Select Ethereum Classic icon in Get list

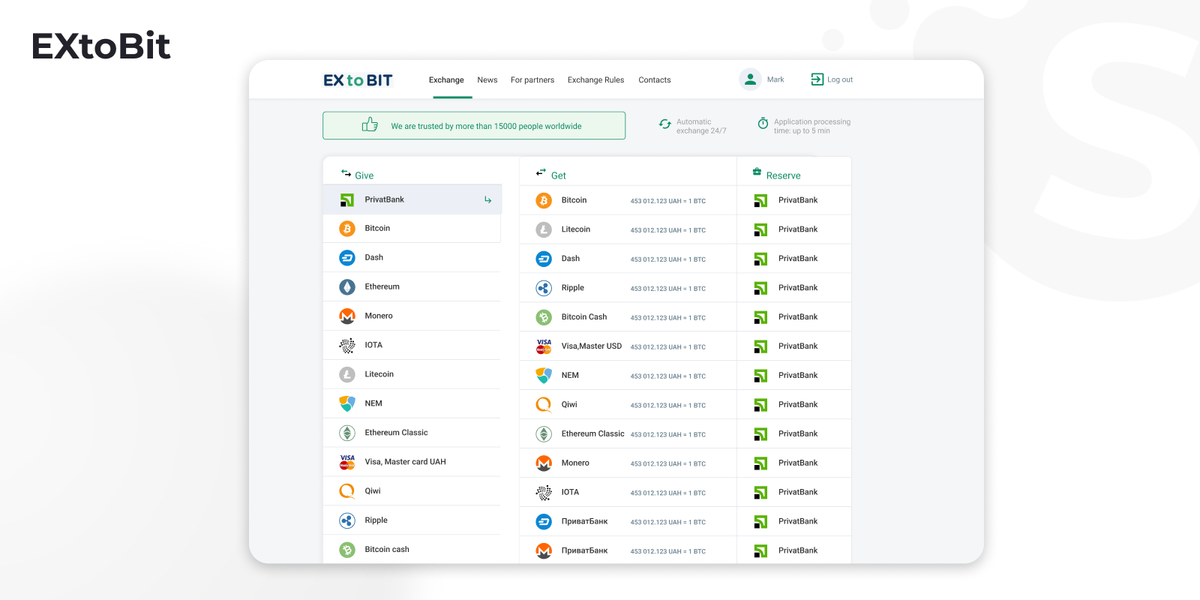544,434
